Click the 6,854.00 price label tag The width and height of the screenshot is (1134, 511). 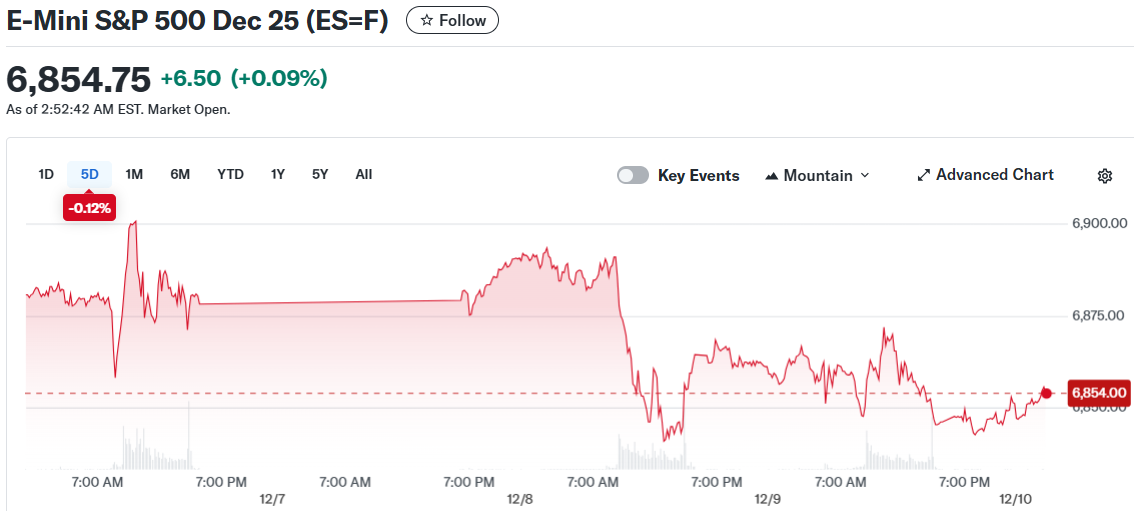tap(1099, 393)
